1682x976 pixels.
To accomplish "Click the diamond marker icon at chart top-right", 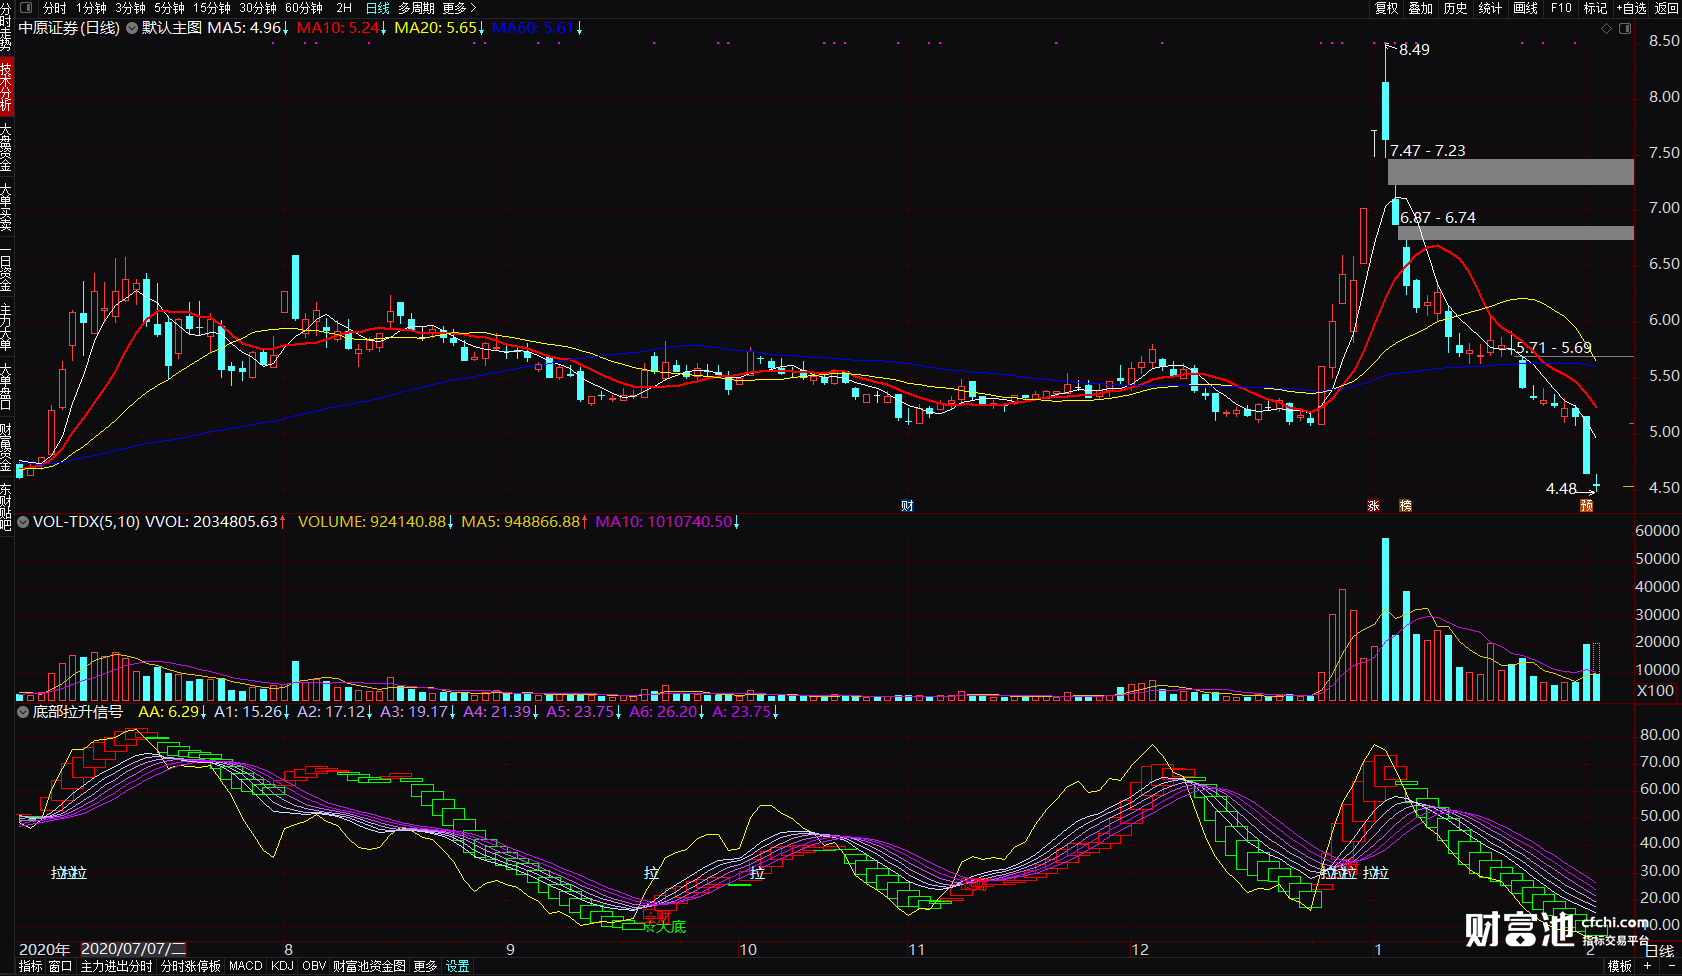I will click(1607, 28).
